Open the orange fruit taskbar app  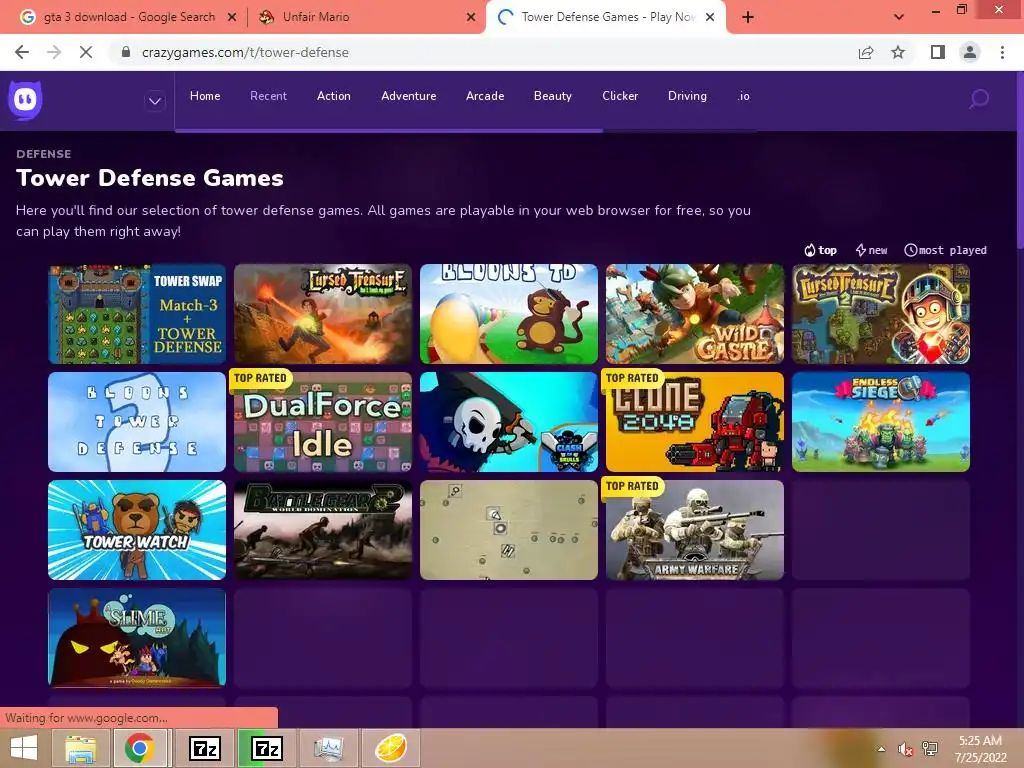(390, 748)
